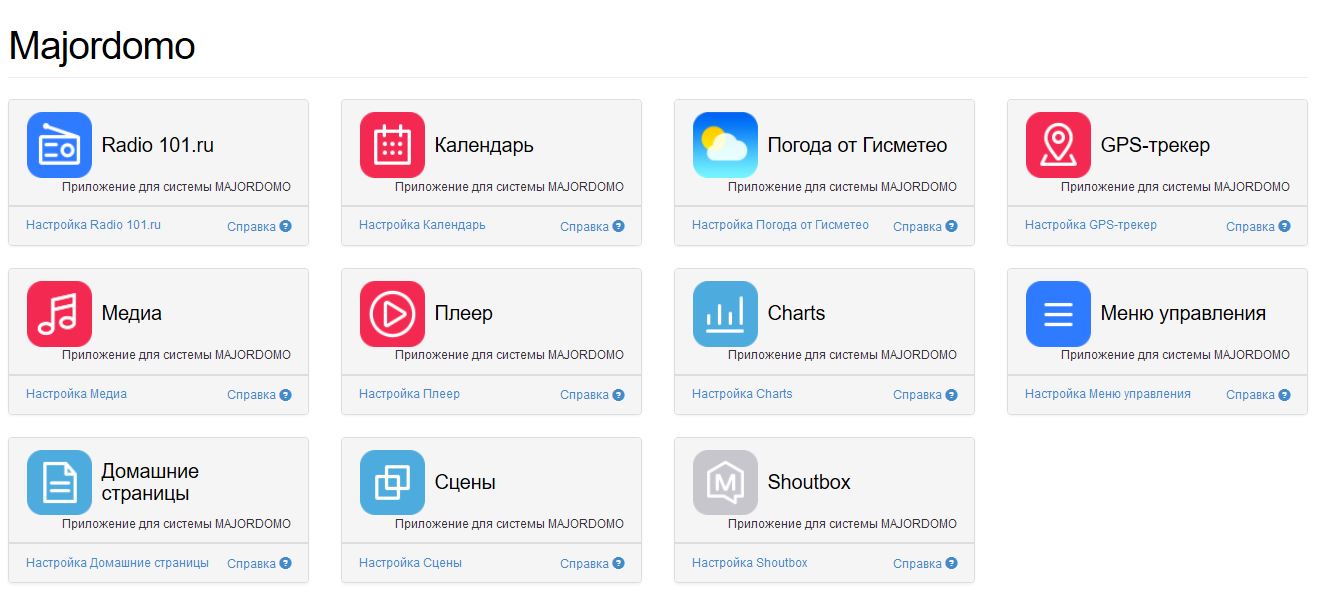The width and height of the screenshot is (1318, 597).
Task: Click Справка text link in Меню управления card
Action: click(1250, 395)
